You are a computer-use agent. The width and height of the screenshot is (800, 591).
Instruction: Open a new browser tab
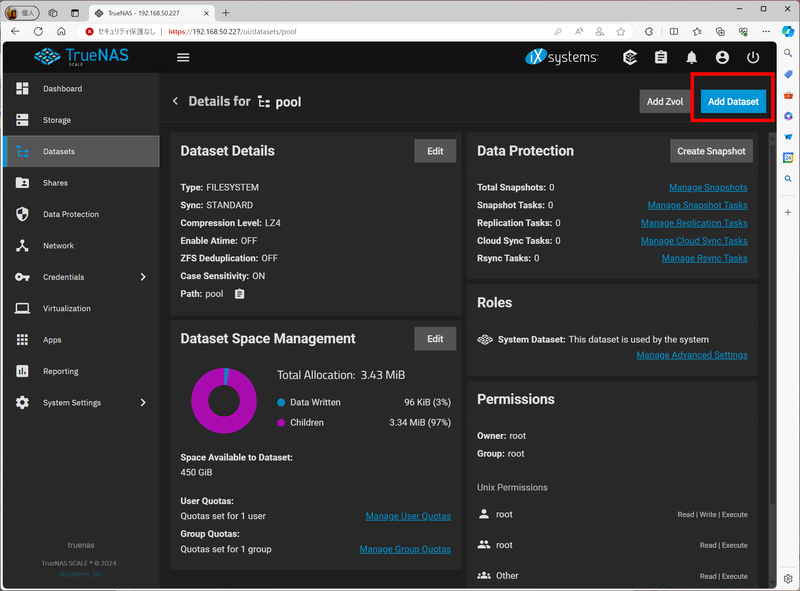[226, 13]
